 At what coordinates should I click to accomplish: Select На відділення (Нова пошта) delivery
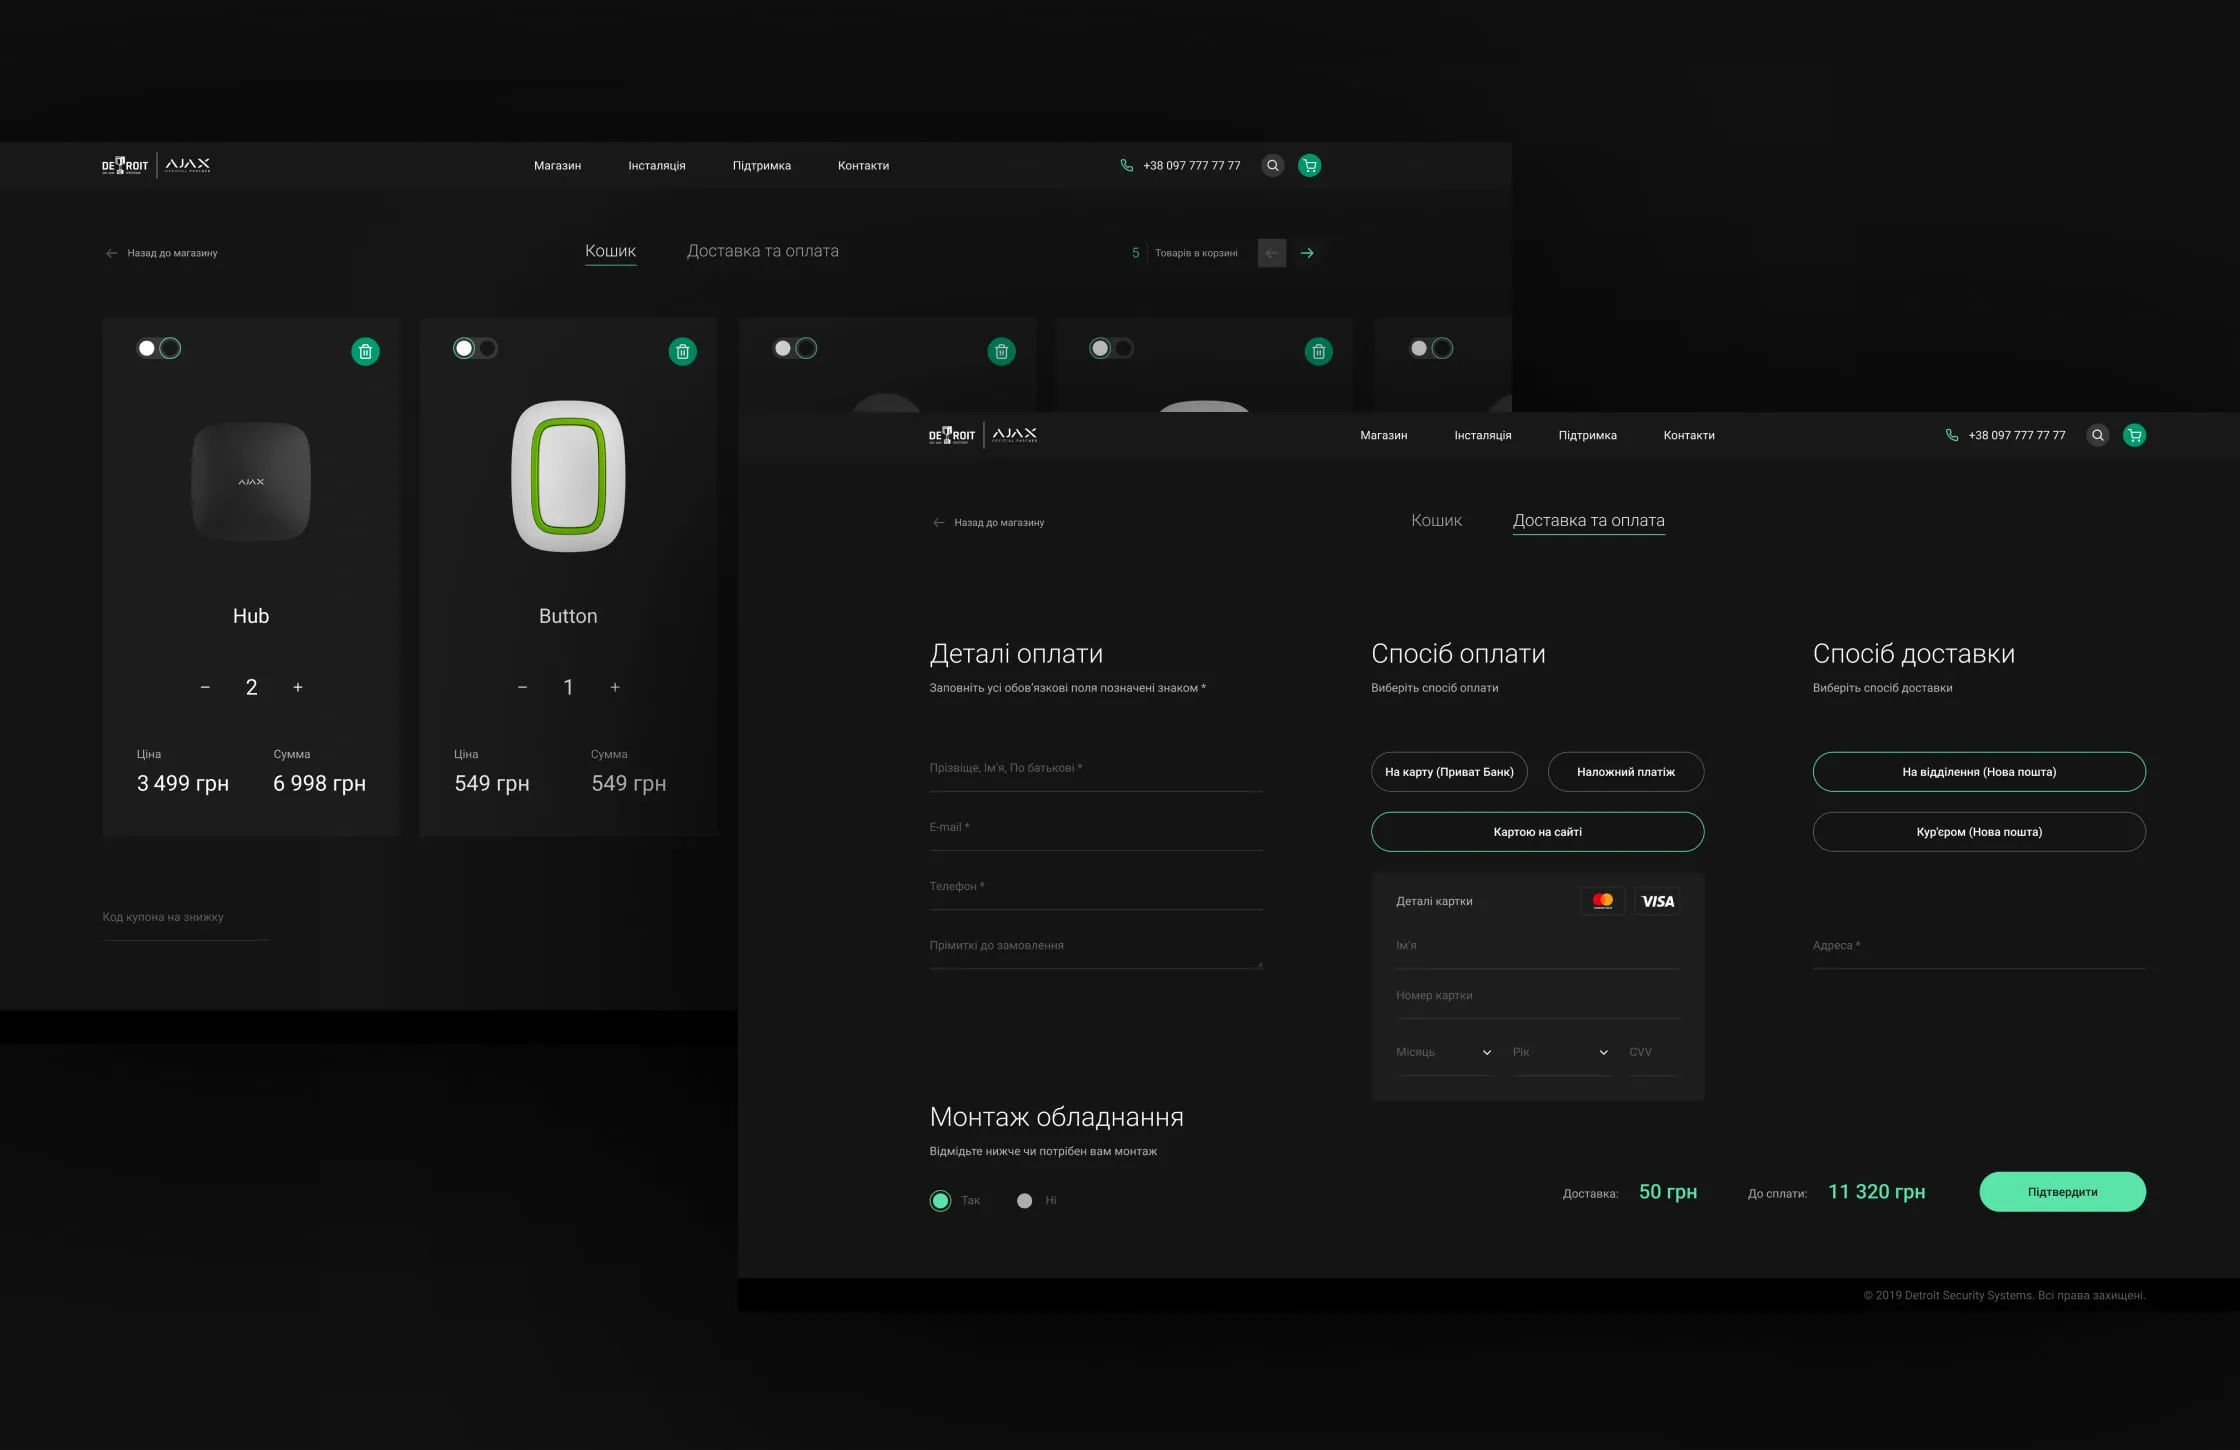pyautogui.click(x=1979, y=772)
